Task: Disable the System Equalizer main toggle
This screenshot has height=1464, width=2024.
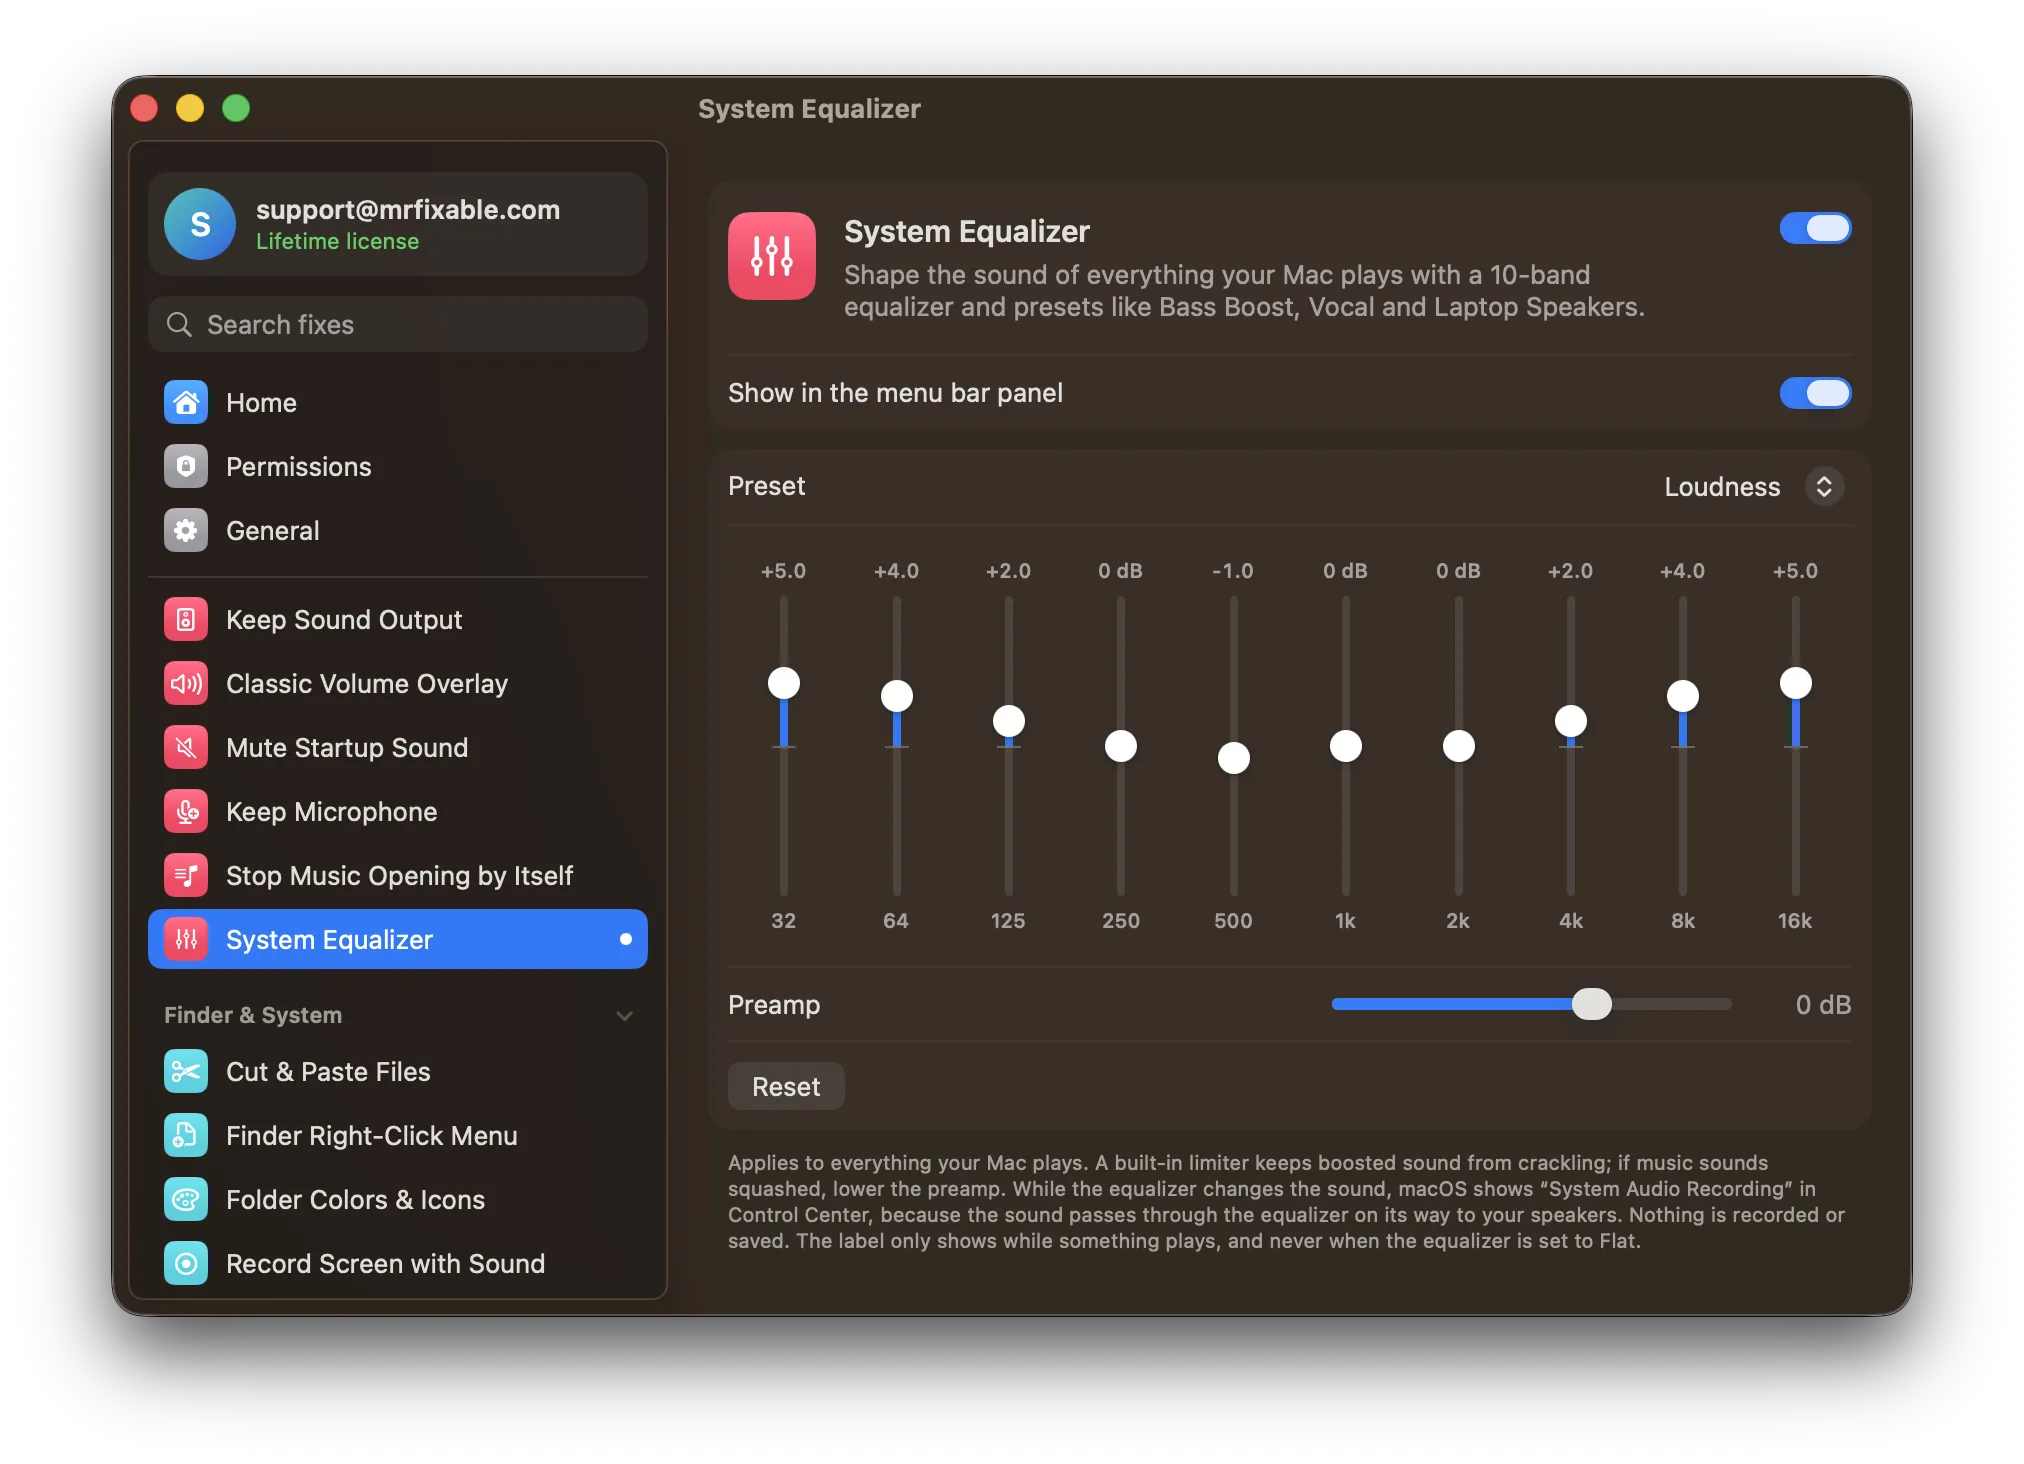Action: coord(1815,228)
